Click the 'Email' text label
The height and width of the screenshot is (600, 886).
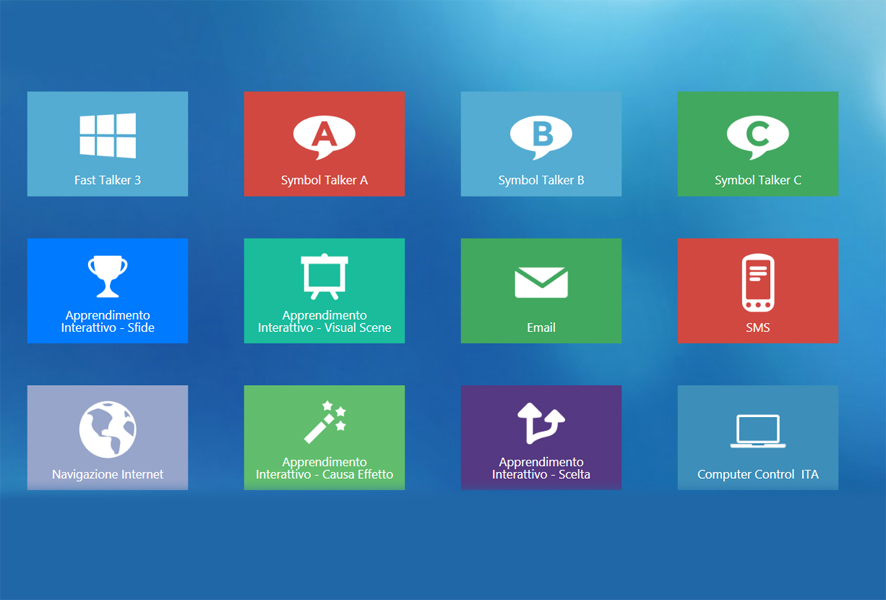click(x=541, y=327)
